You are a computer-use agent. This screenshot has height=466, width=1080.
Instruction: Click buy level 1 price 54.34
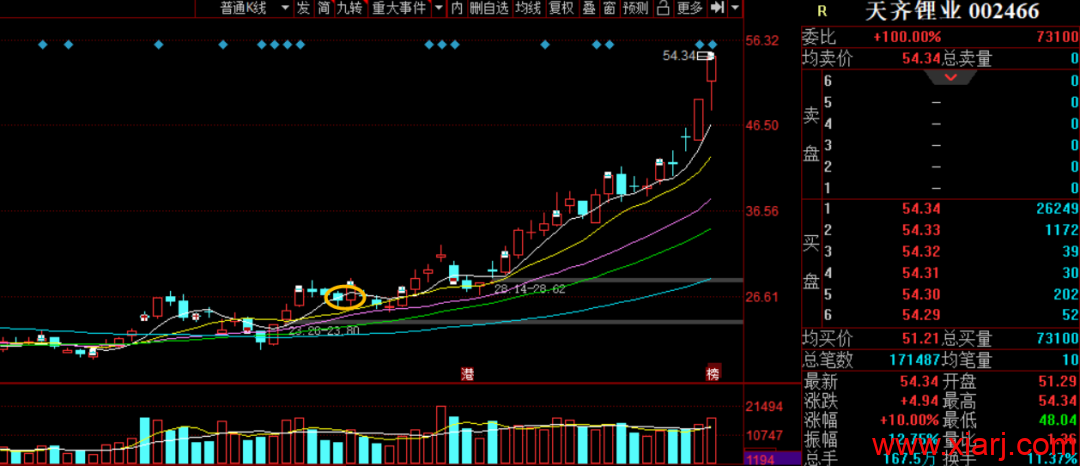[x=921, y=209]
